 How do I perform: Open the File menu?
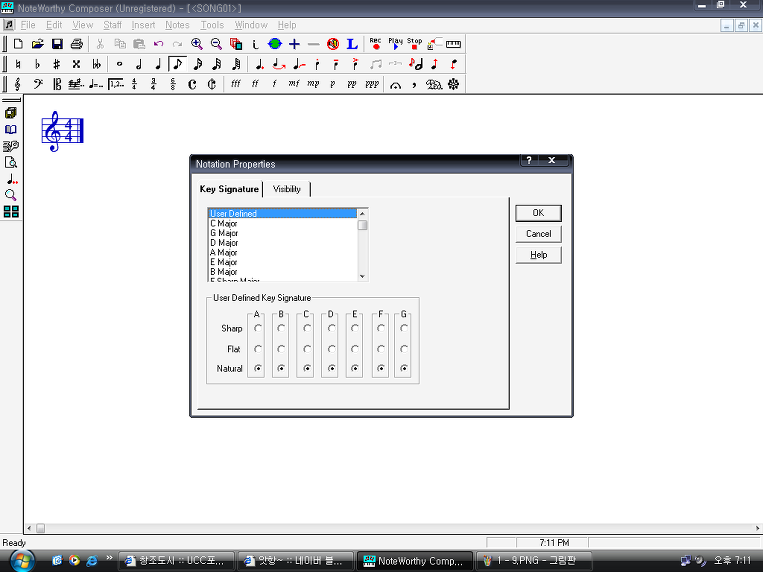pos(28,25)
